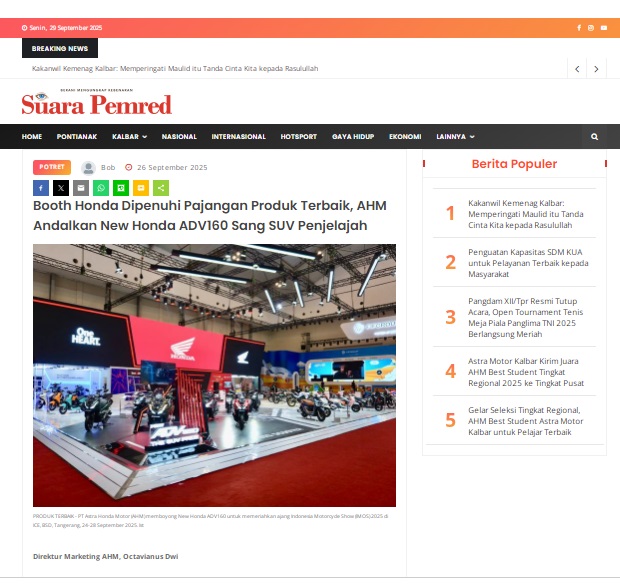Screen dimensions: 620x584
Task: Open Facebook page icon in top bar
Action: pyautogui.click(x=579, y=28)
